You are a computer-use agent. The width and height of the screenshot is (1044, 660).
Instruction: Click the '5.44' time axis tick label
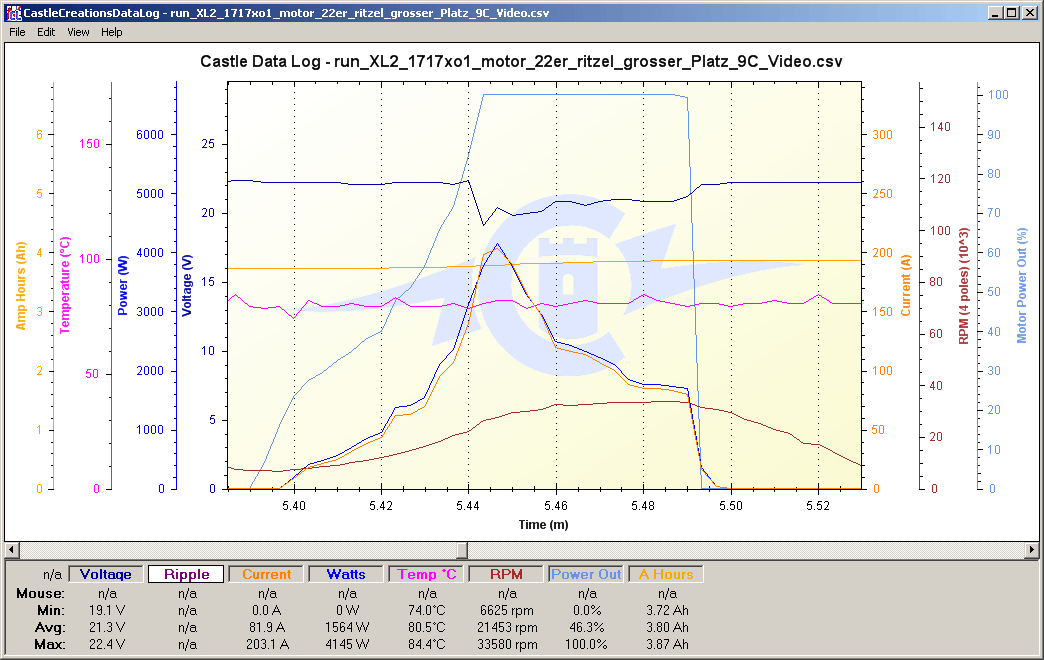(468, 505)
